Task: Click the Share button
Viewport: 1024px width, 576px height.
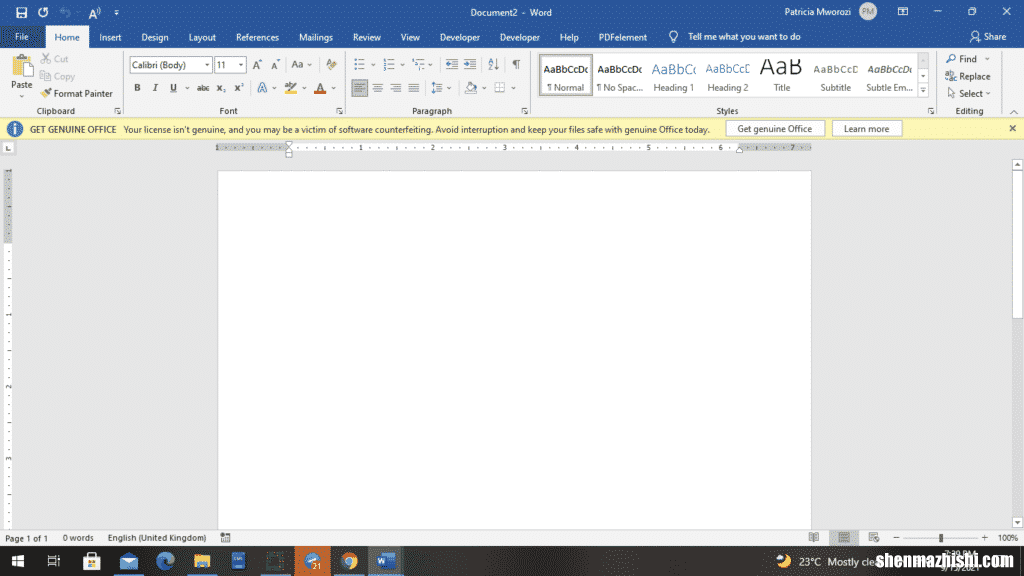Action: 987,37
